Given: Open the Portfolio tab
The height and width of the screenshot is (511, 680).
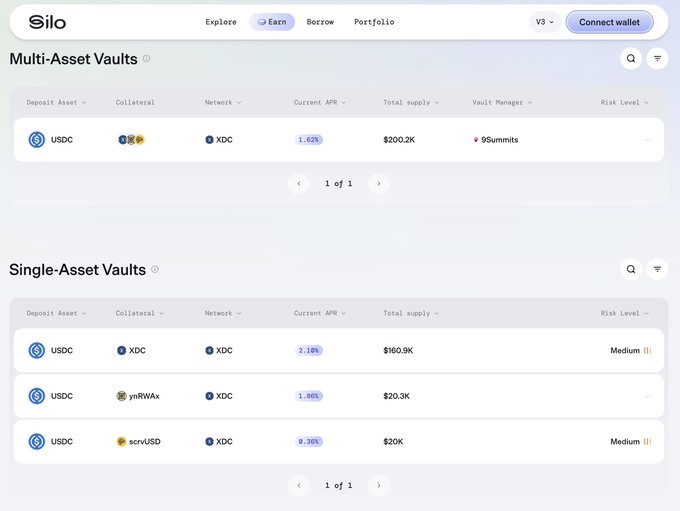Looking at the screenshot, I should coord(374,22).
